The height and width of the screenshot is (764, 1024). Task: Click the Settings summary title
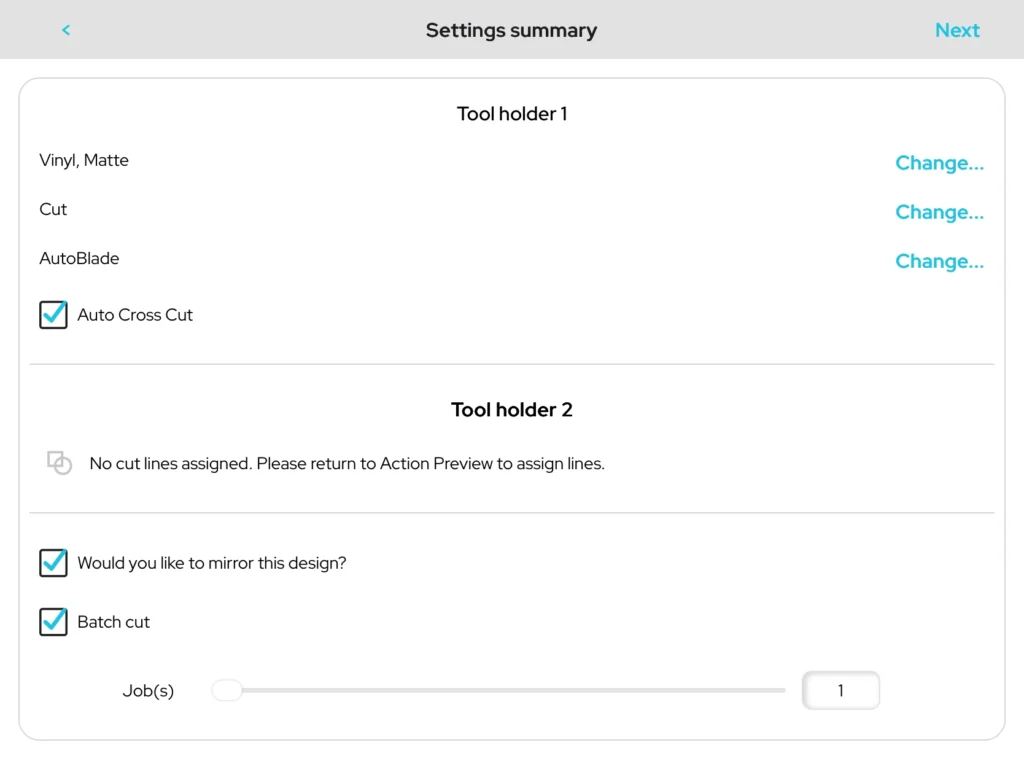pos(511,30)
